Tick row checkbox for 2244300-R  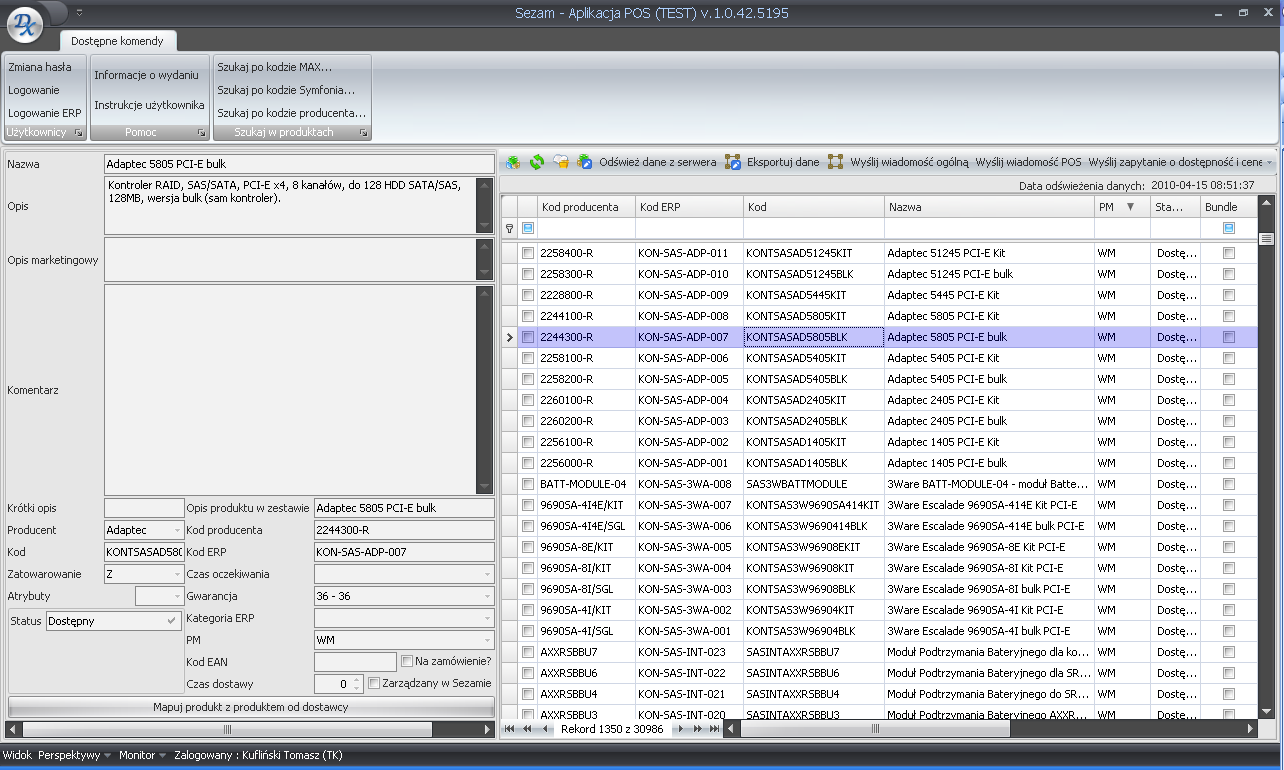point(527,337)
